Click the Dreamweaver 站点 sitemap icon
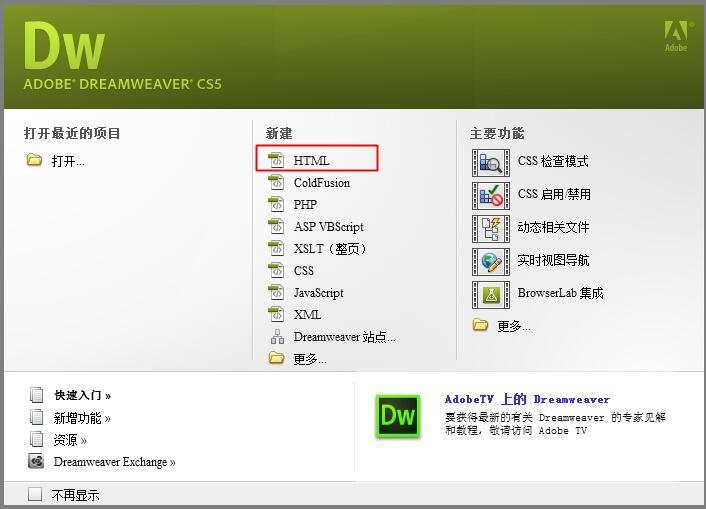 [277, 337]
